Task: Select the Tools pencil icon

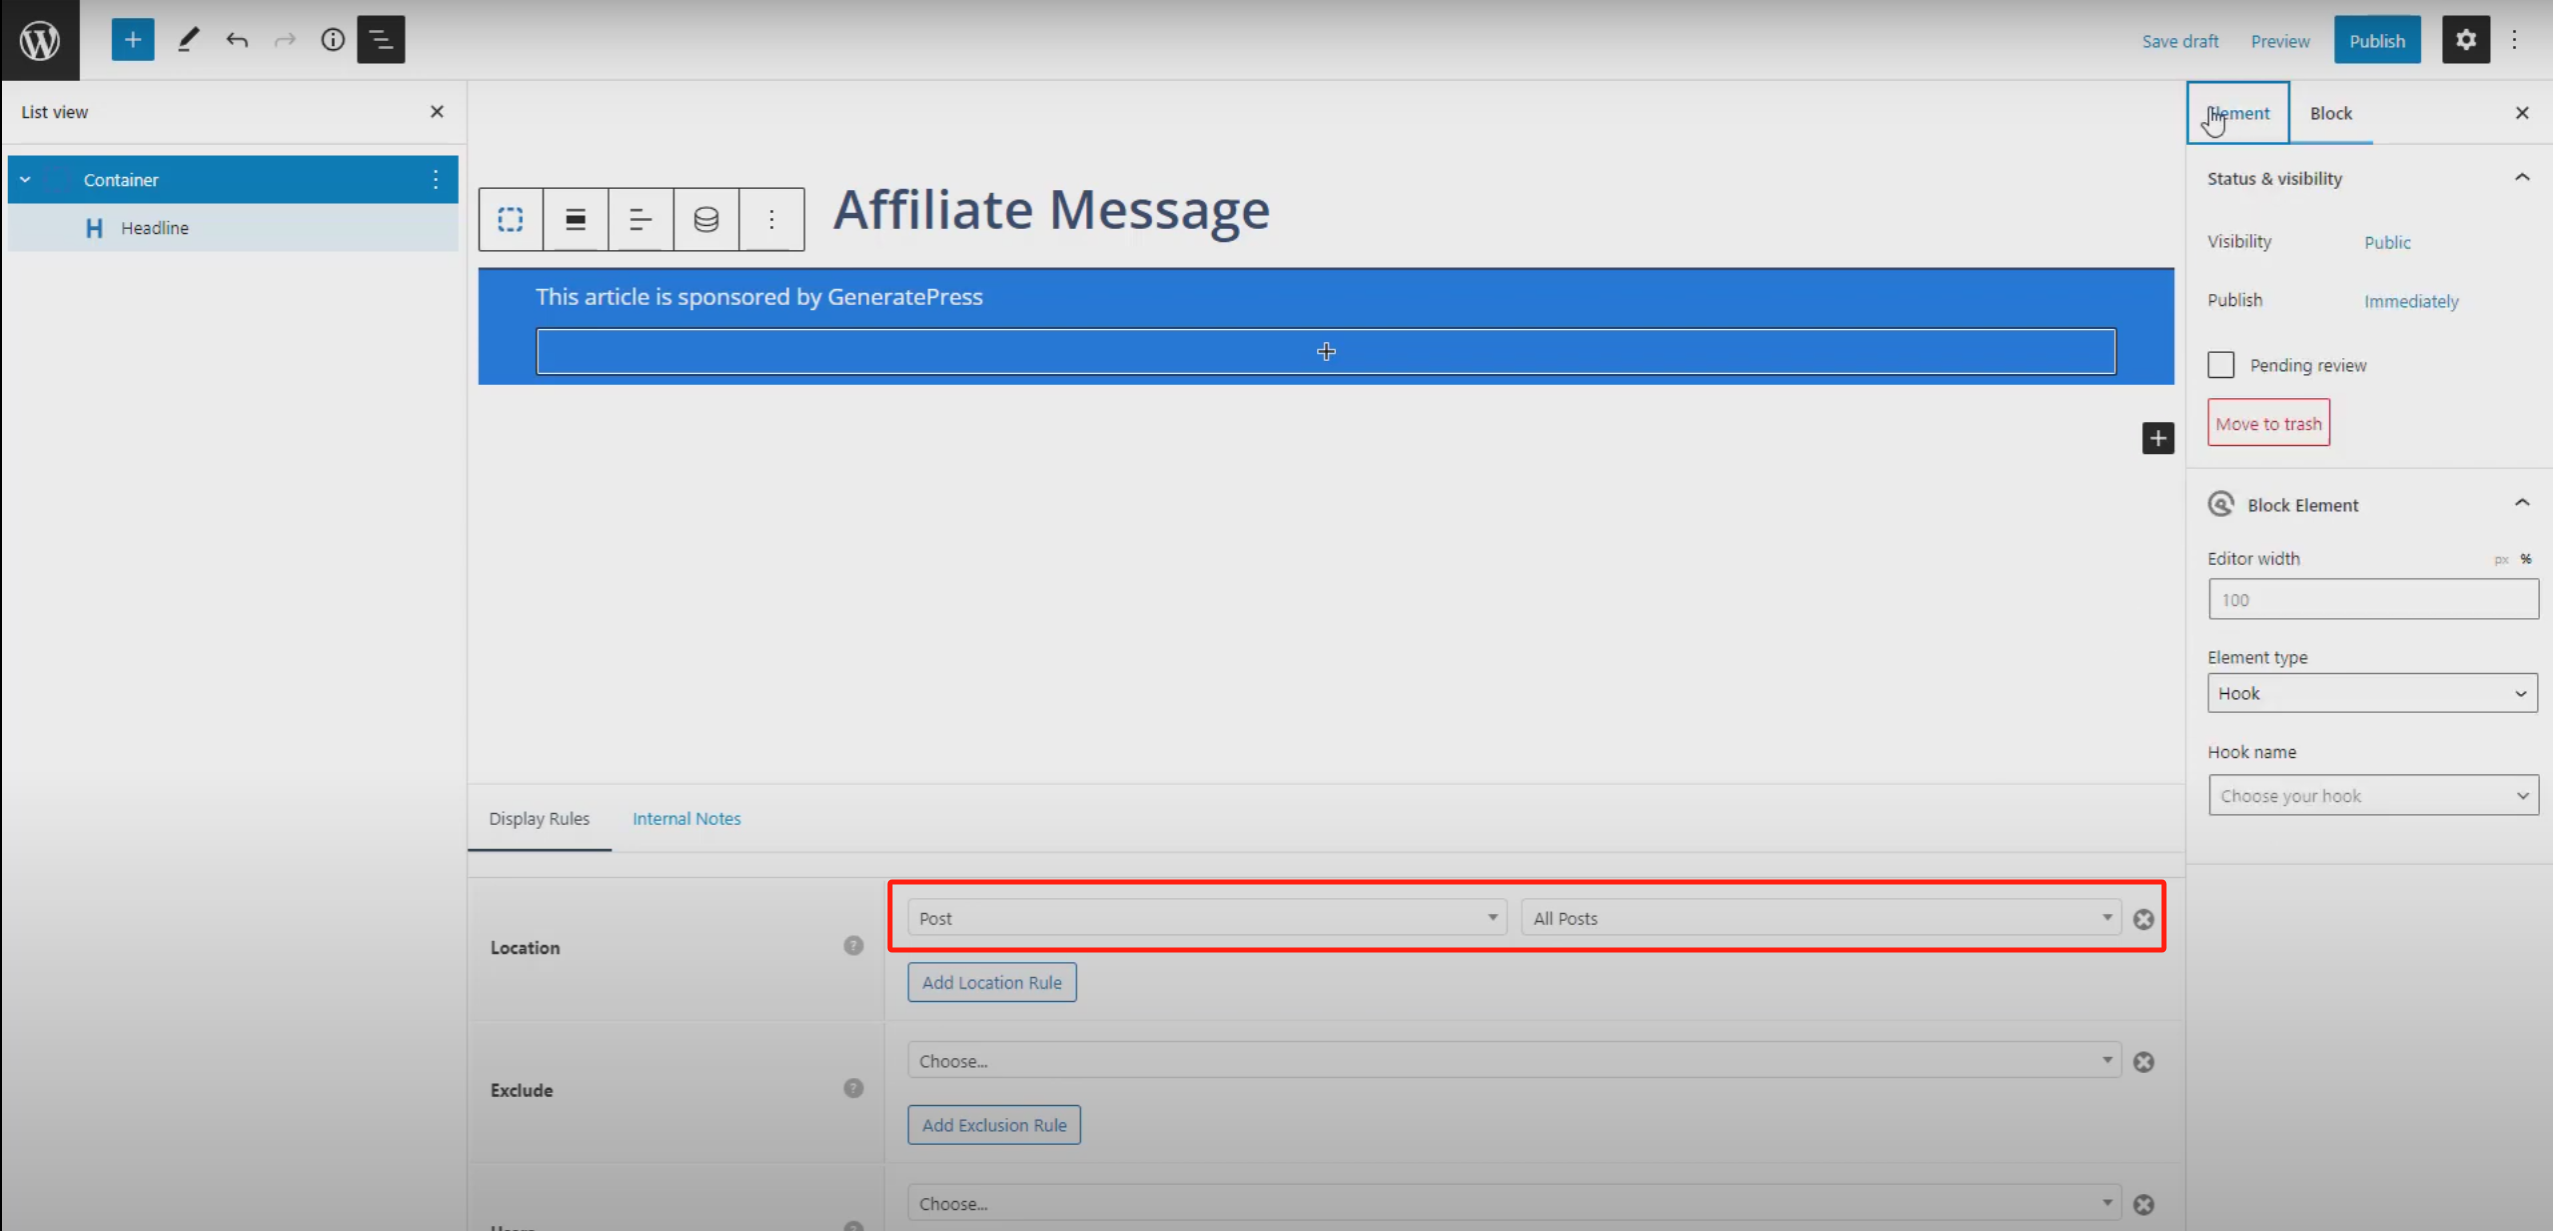Action: [x=188, y=39]
